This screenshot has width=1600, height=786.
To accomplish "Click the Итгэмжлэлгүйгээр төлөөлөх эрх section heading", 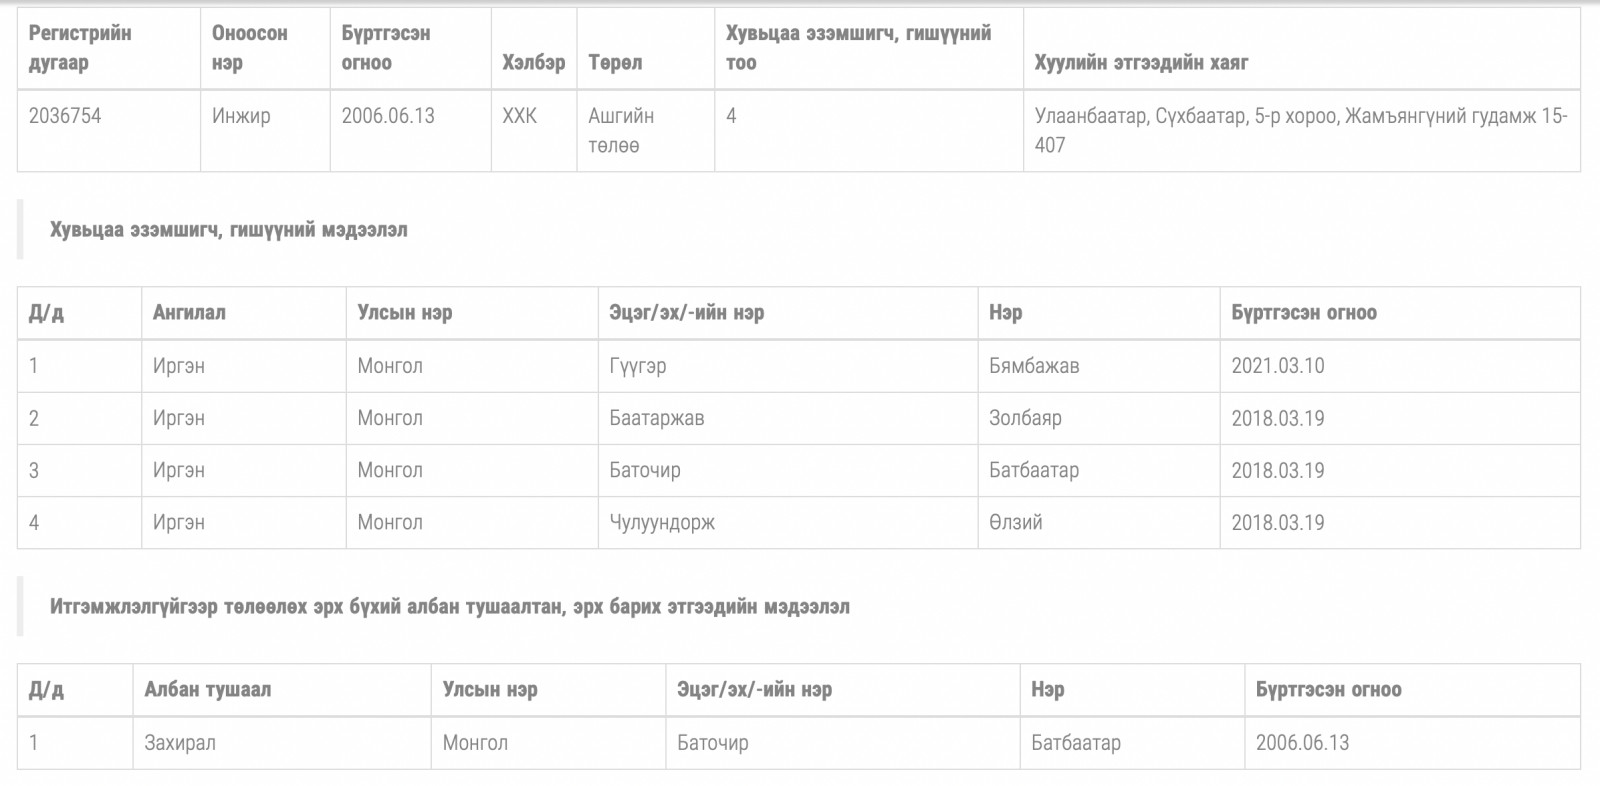I will point(450,607).
